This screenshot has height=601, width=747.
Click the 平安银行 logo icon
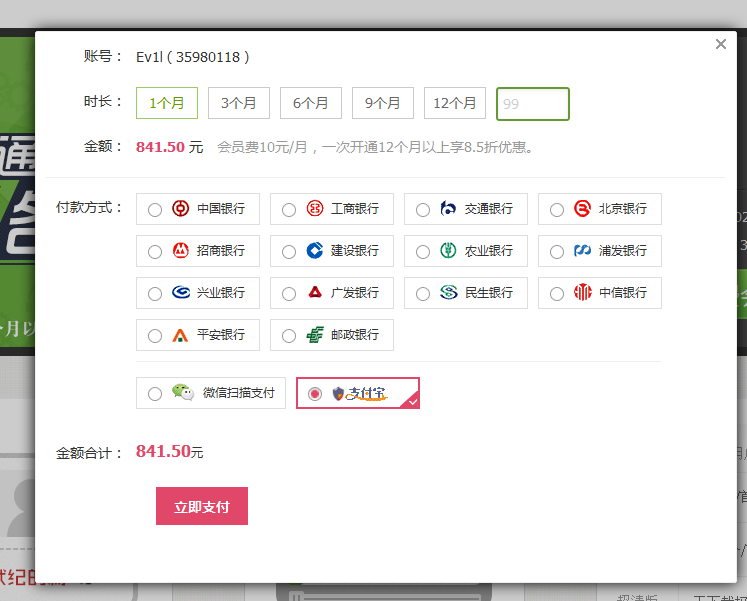tap(180, 335)
